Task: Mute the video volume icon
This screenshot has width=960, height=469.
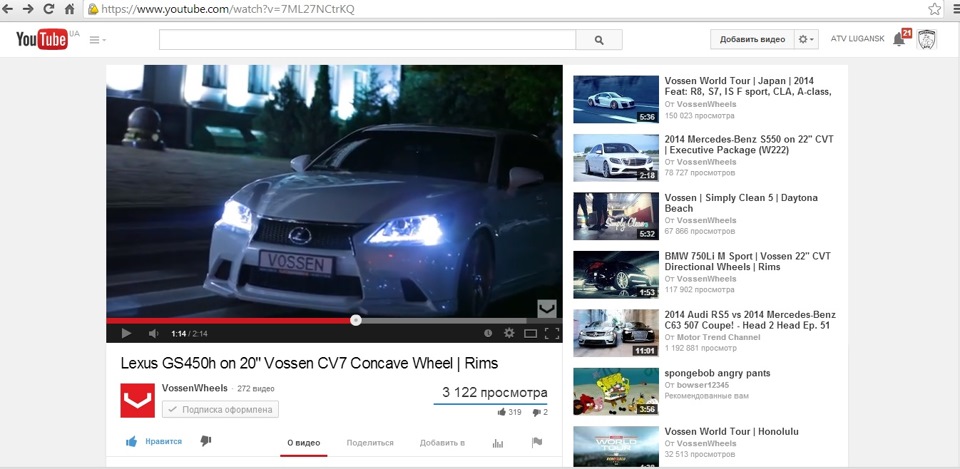Action: pos(153,333)
